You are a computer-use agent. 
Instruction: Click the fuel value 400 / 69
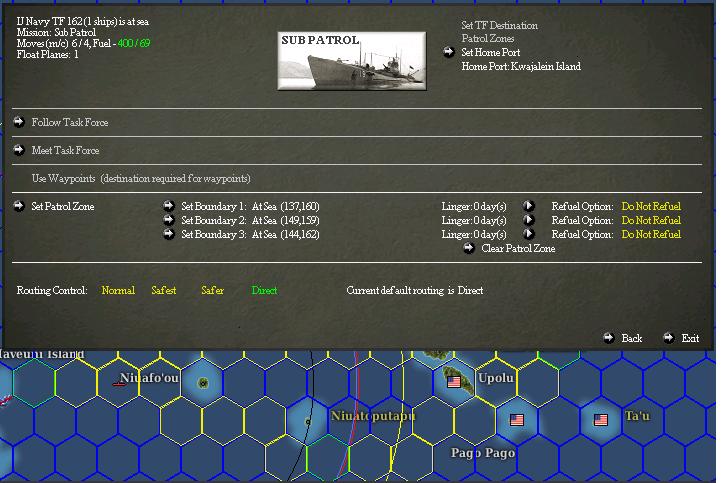click(x=134, y=43)
